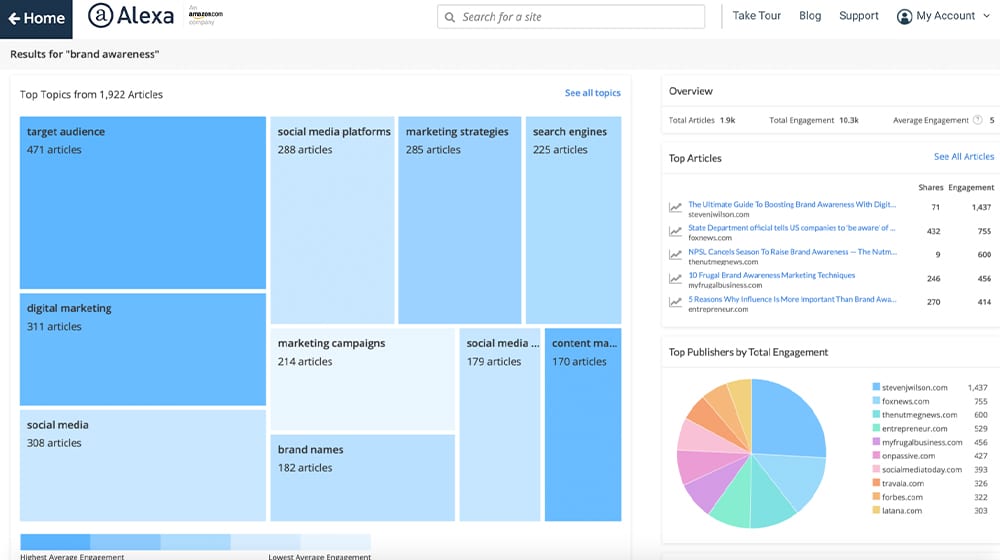This screenshot has width=1000, height=560.
Task: Open The Ultimate Guide To Boosting Brand Awareness article
Action: pyautogui.click(x=791, y=204)
